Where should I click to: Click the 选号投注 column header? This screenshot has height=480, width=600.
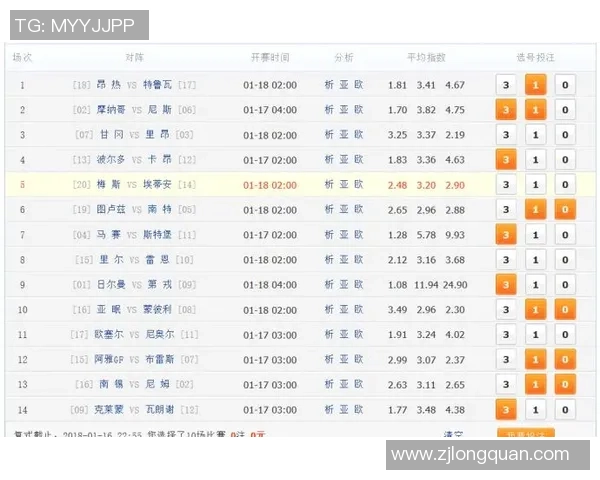tap(535, 57)
